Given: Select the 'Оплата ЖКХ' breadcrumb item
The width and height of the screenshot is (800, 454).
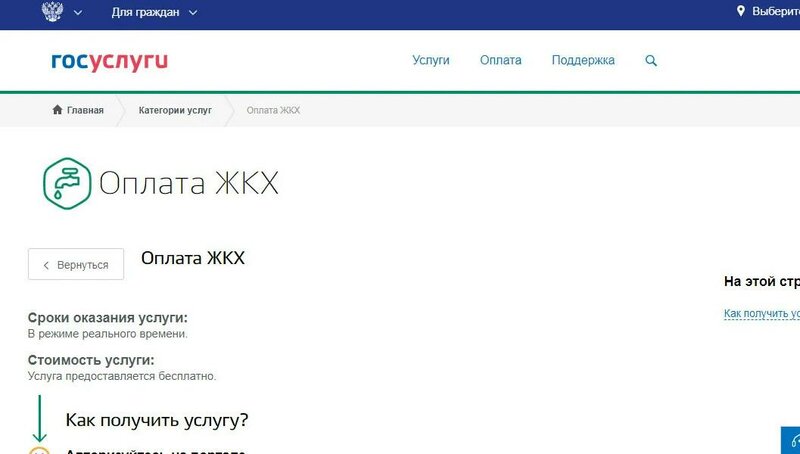Looking at the screenshot, I should pos(273,110).
